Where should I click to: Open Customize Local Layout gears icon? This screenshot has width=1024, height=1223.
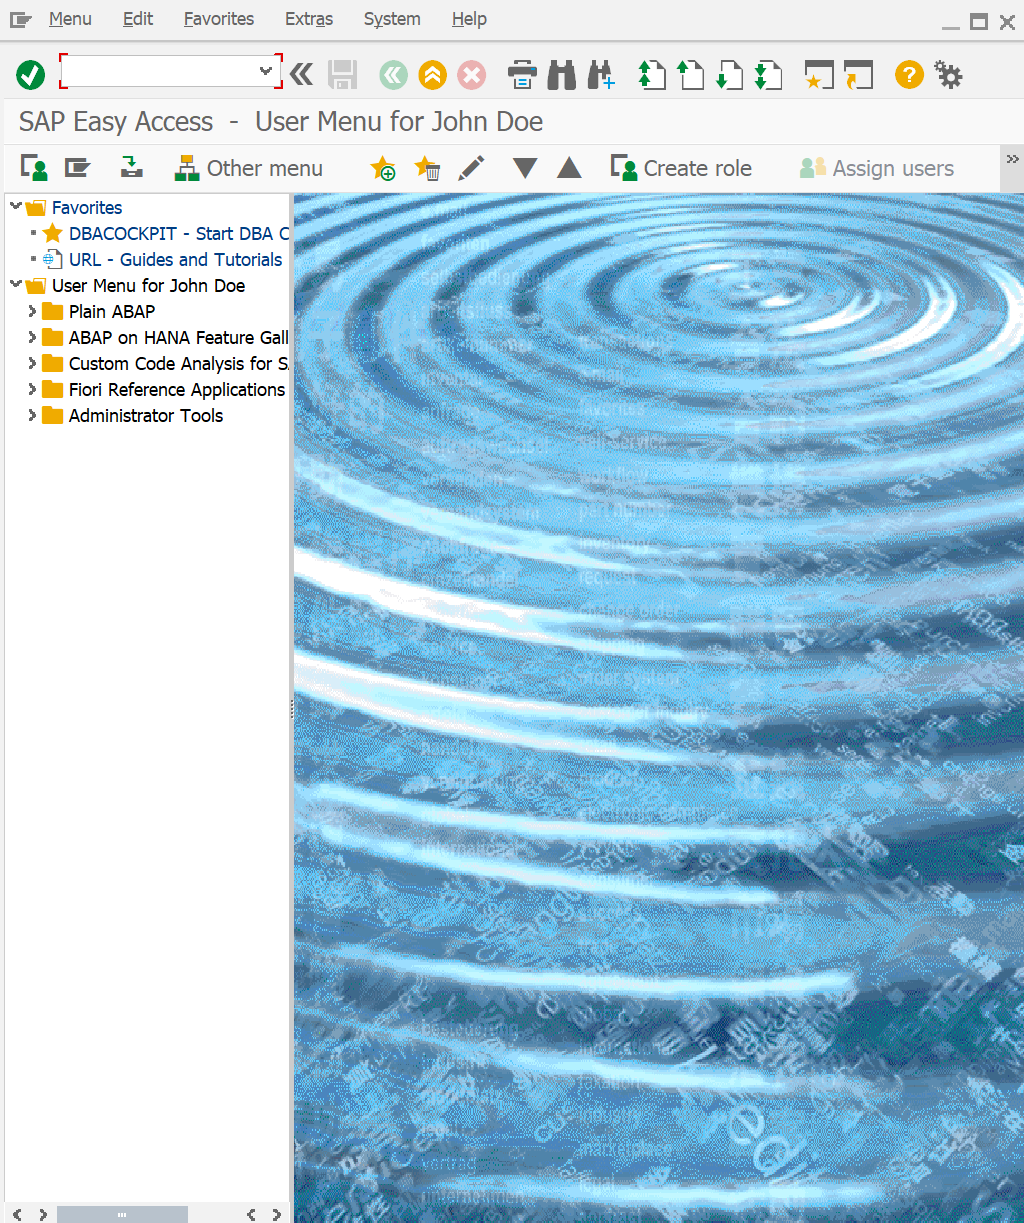coord(948,75)
